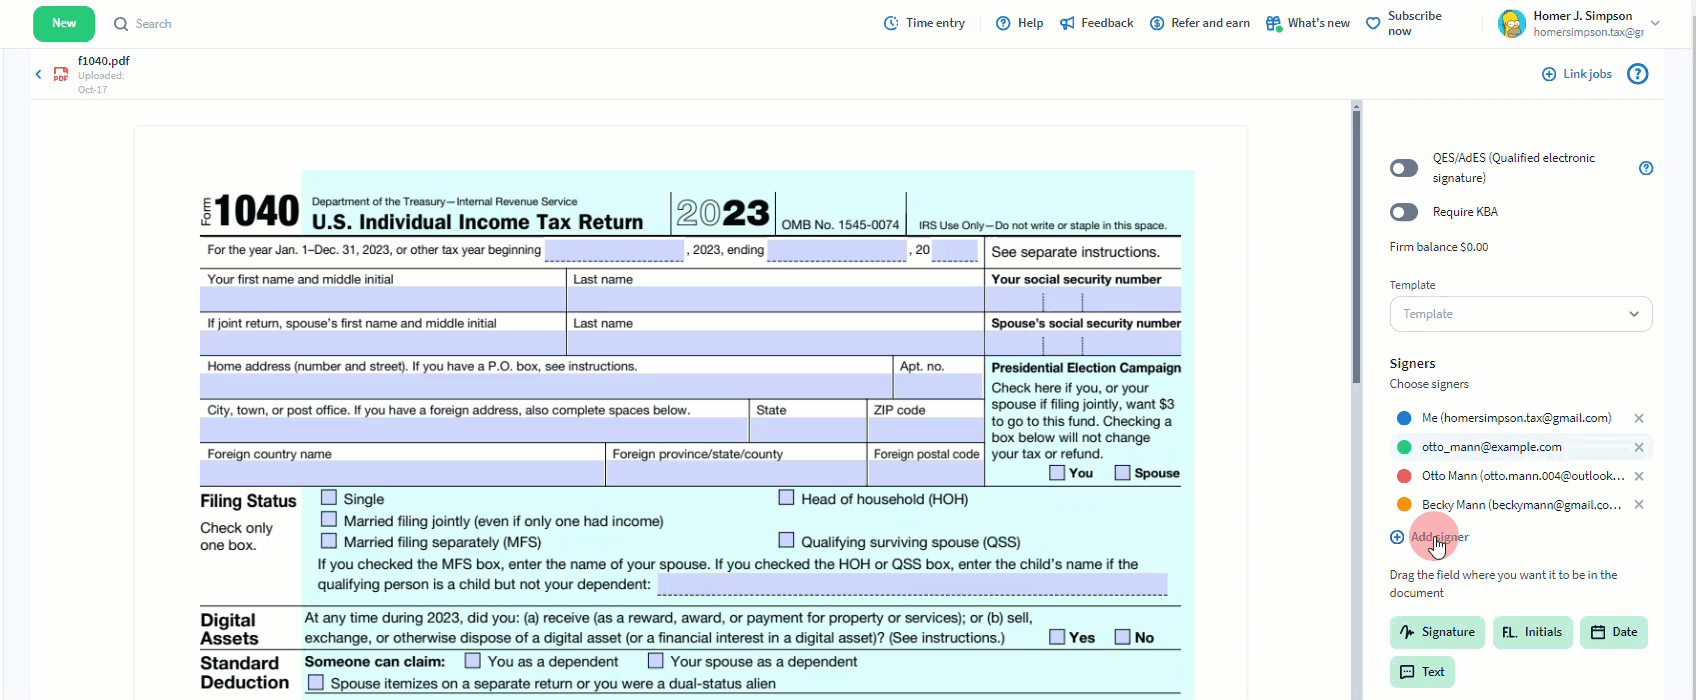
Task: Open the help question mark icon near Link jobs
Action: (1637, 74)
